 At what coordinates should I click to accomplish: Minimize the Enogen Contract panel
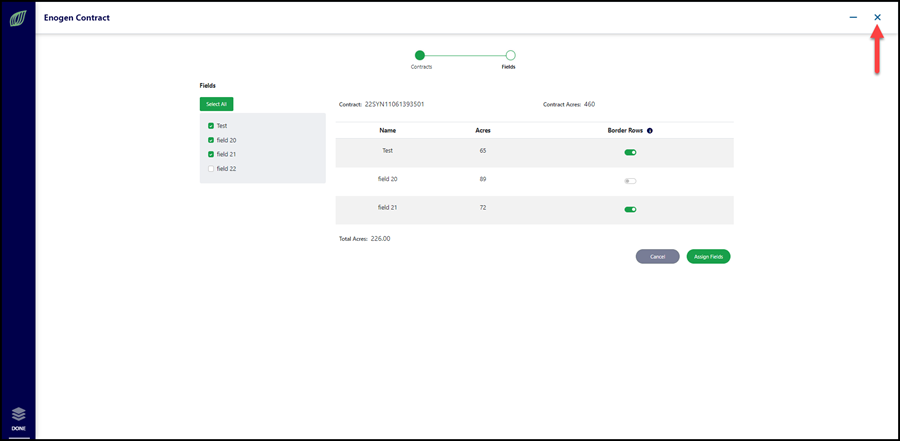pos(854,18)
